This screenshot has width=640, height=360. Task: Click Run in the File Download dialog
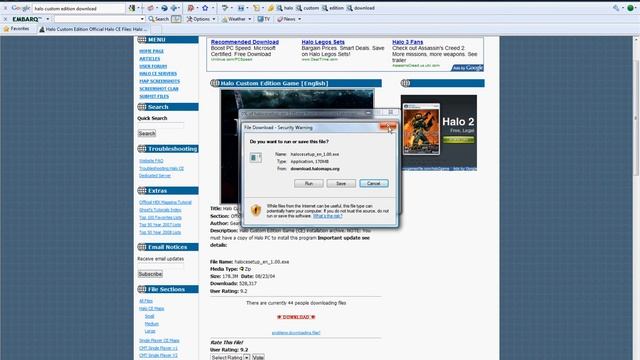309,184
